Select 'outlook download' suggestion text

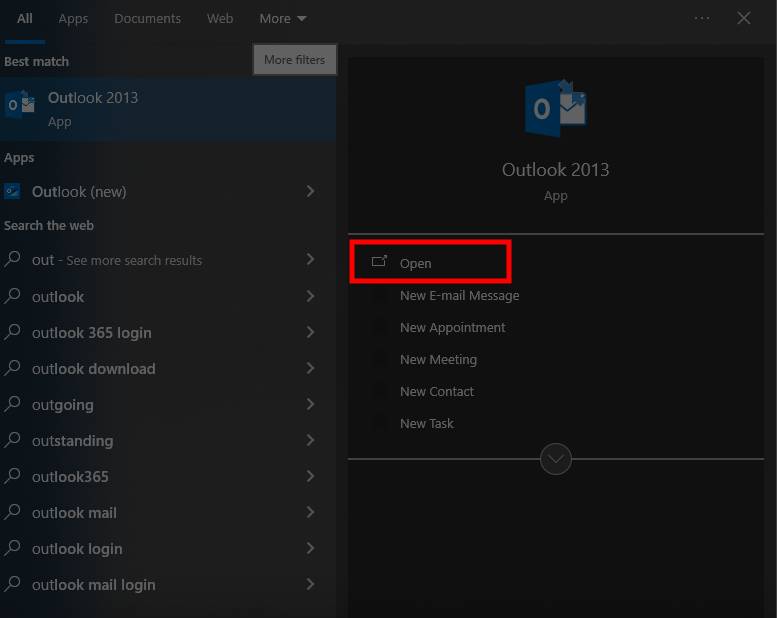tap(94, 369)
